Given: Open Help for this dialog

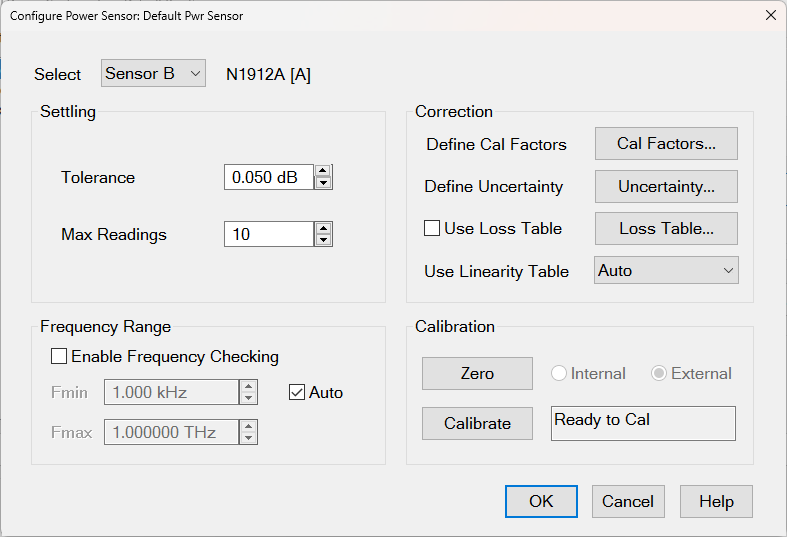Looking at the screenshot, I should click(716, 501).
